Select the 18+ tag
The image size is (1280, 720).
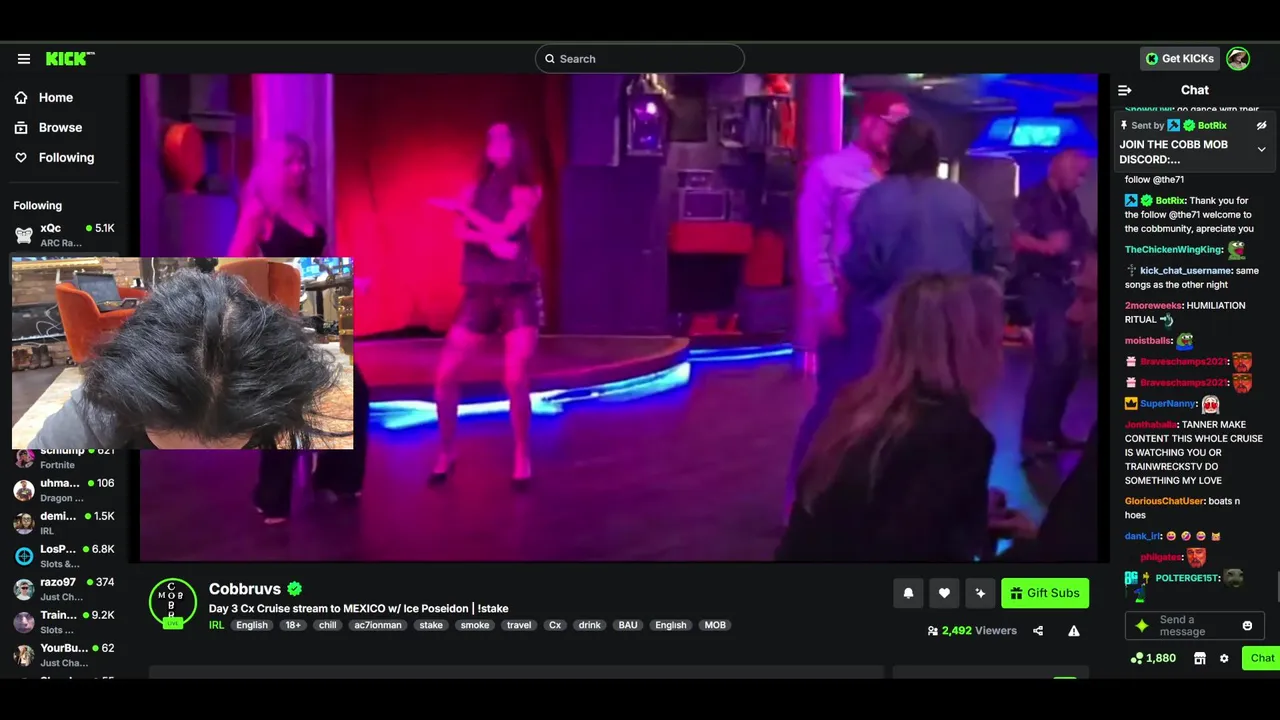point(293,625)
